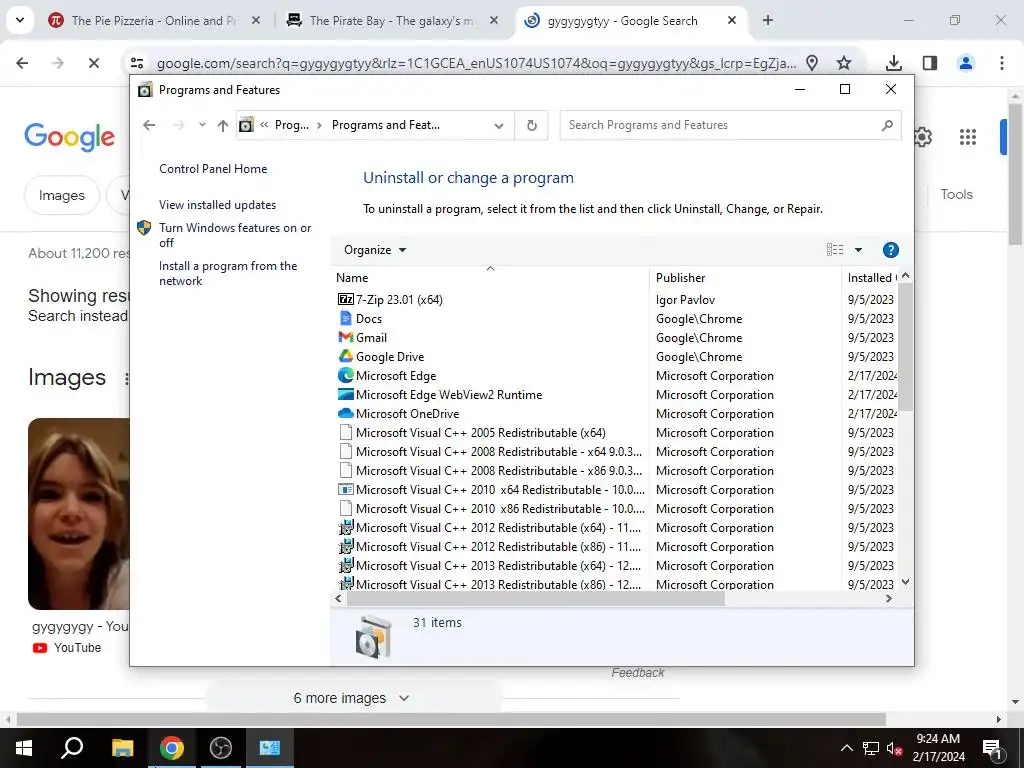The image size is (1024, 768).
Task: Switch to The Pie Pizzeria tab
Action: [153, 20]
